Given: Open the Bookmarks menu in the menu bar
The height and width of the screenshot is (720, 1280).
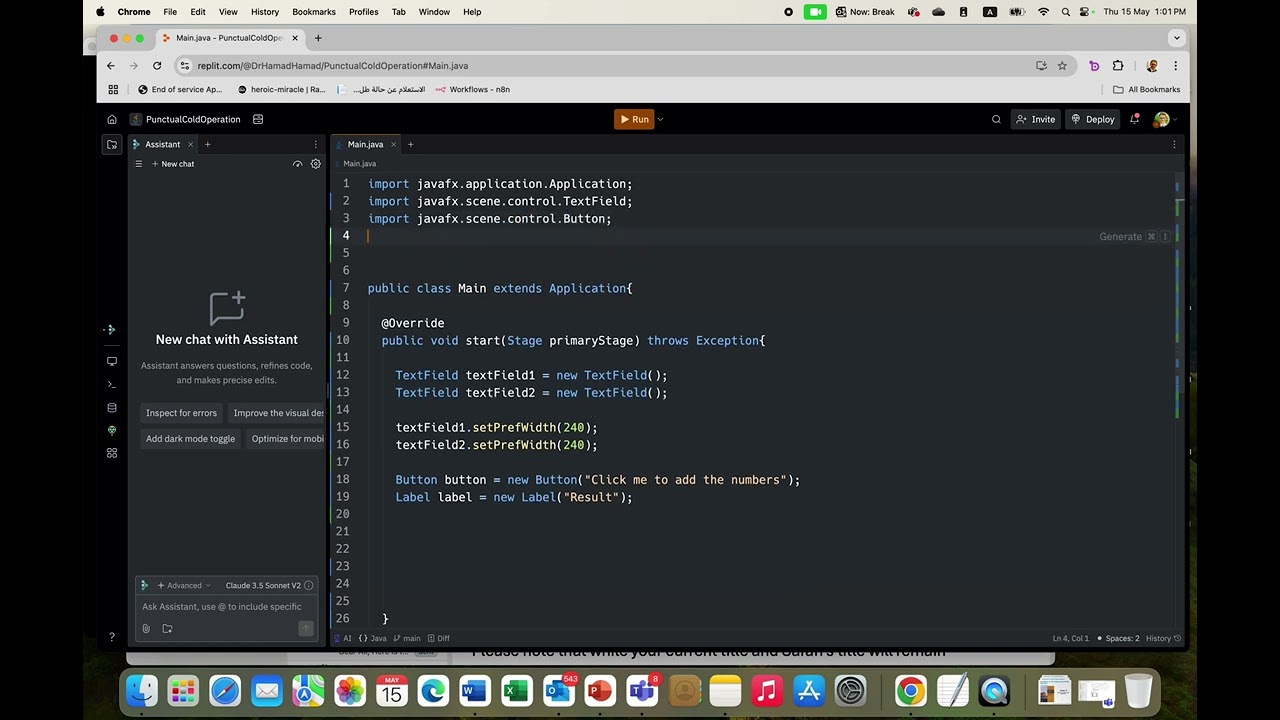Looking at the screenshot, I should 314,12.
